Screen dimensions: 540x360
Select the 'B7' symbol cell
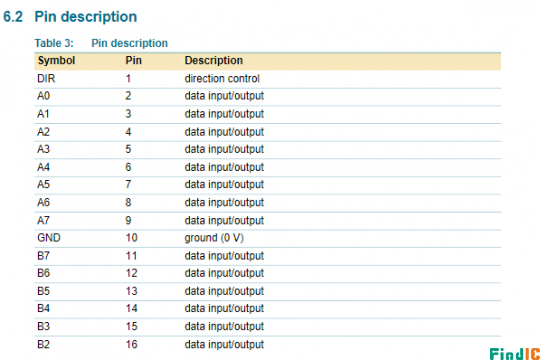(x=43, y=256)
